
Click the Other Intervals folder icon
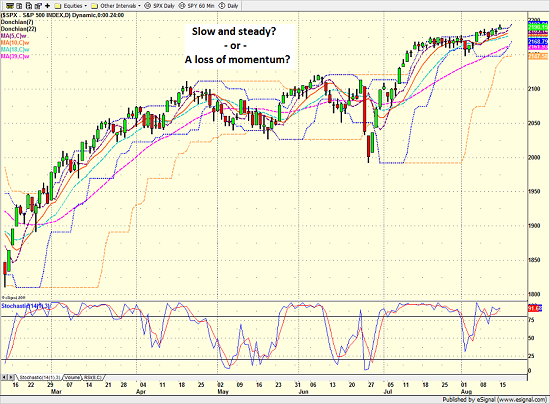(94, 6)
